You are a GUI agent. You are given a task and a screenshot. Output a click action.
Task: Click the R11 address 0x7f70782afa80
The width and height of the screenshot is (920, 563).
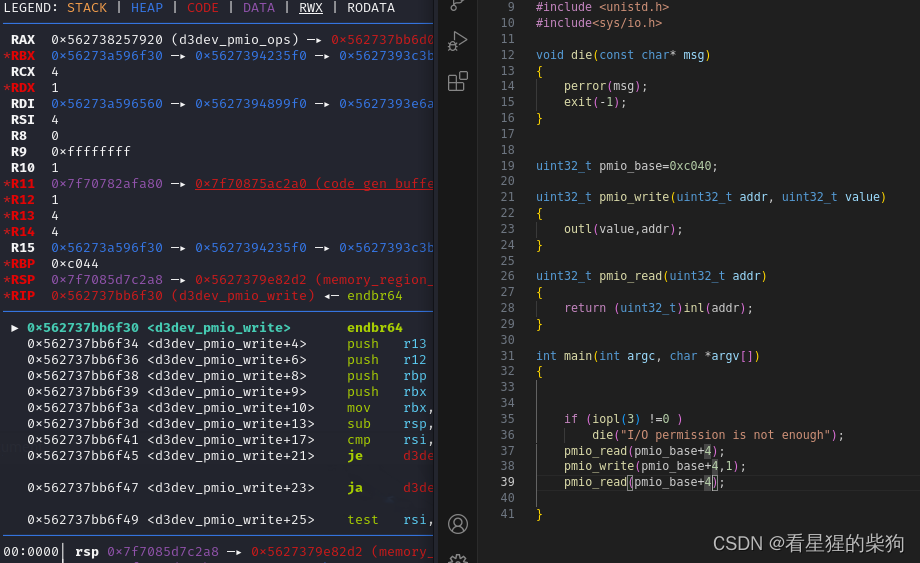click(x=107, y=184)
